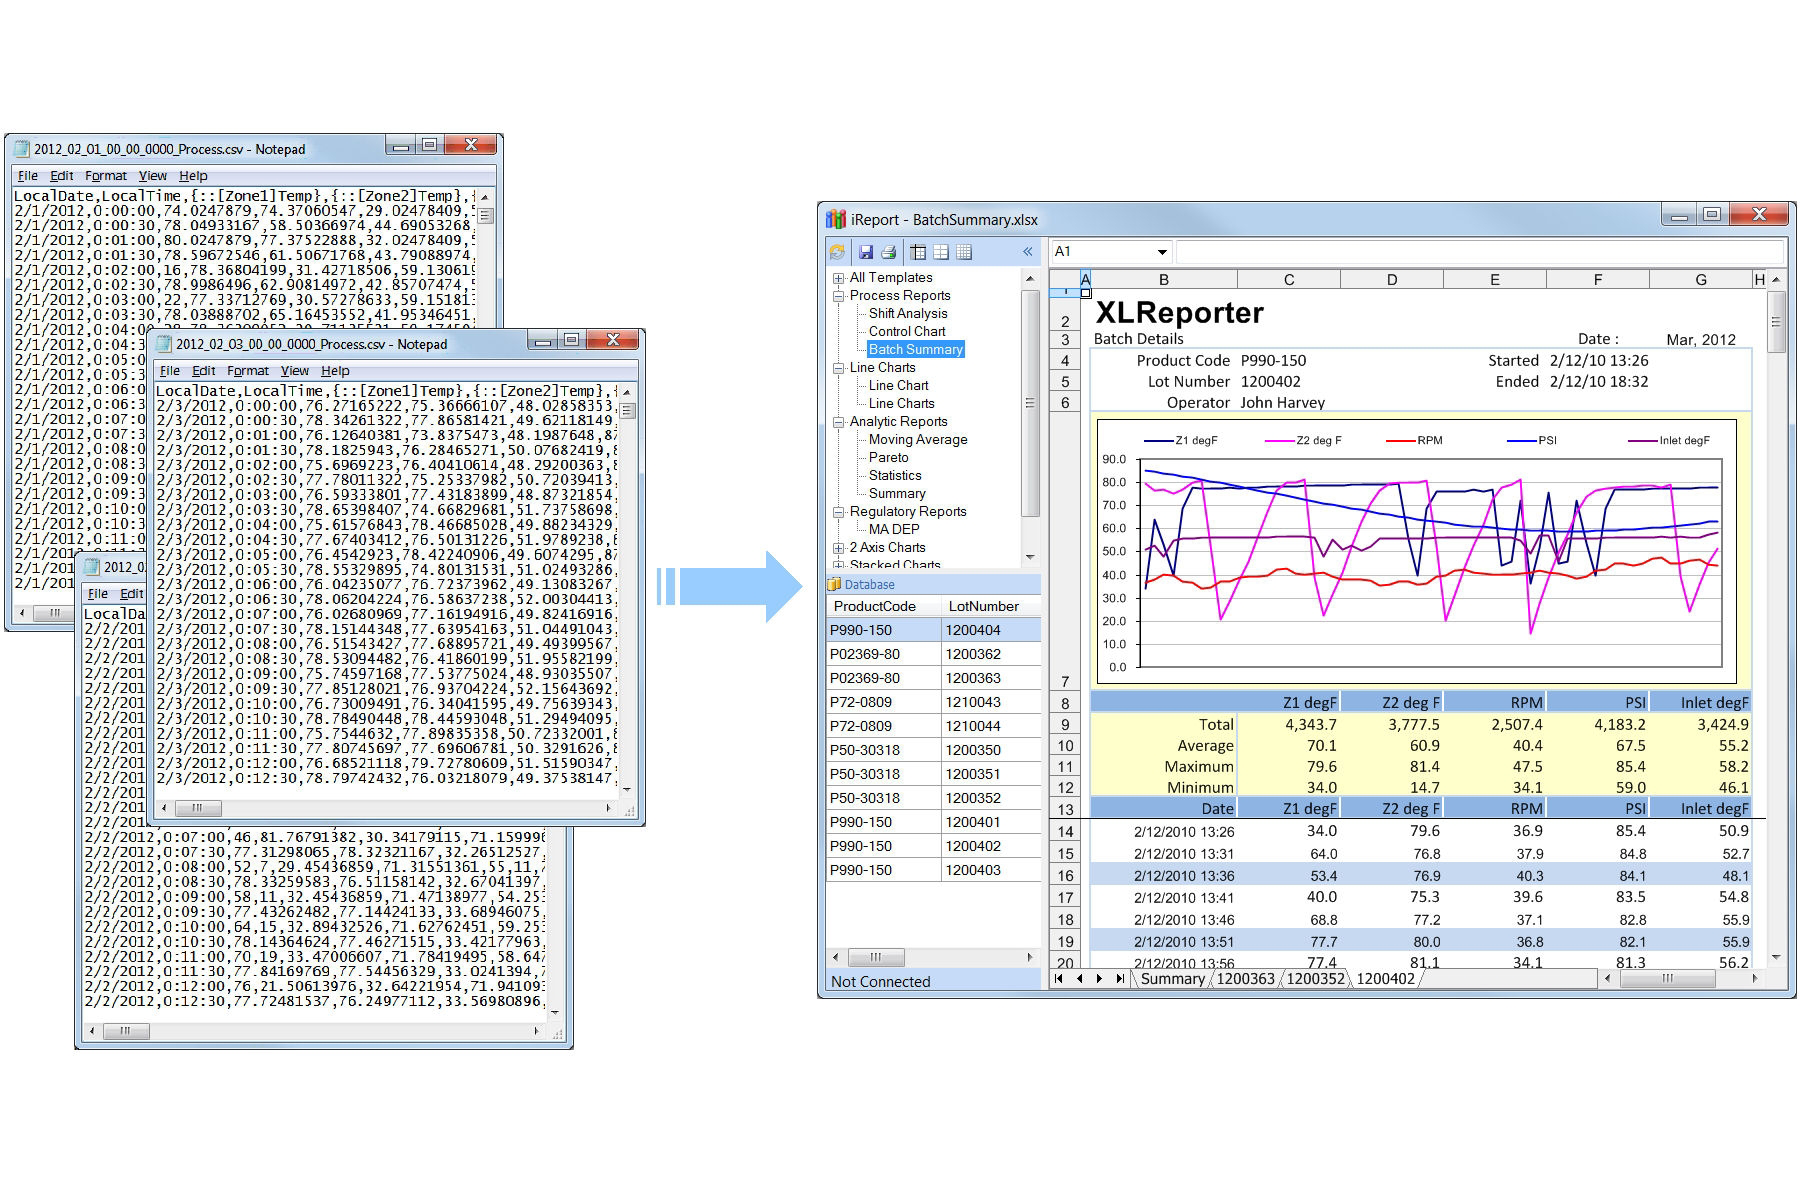Expand the All Templates tree node
The image size is (1800, 1200).
839,277
